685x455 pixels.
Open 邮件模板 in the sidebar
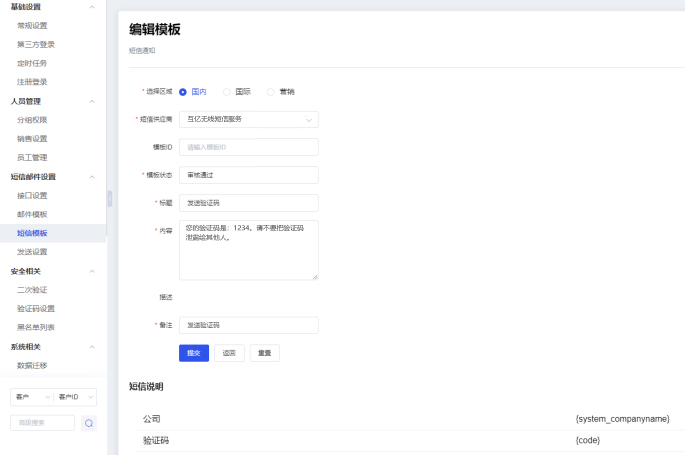pyautogui.click(x=32, y=214)
